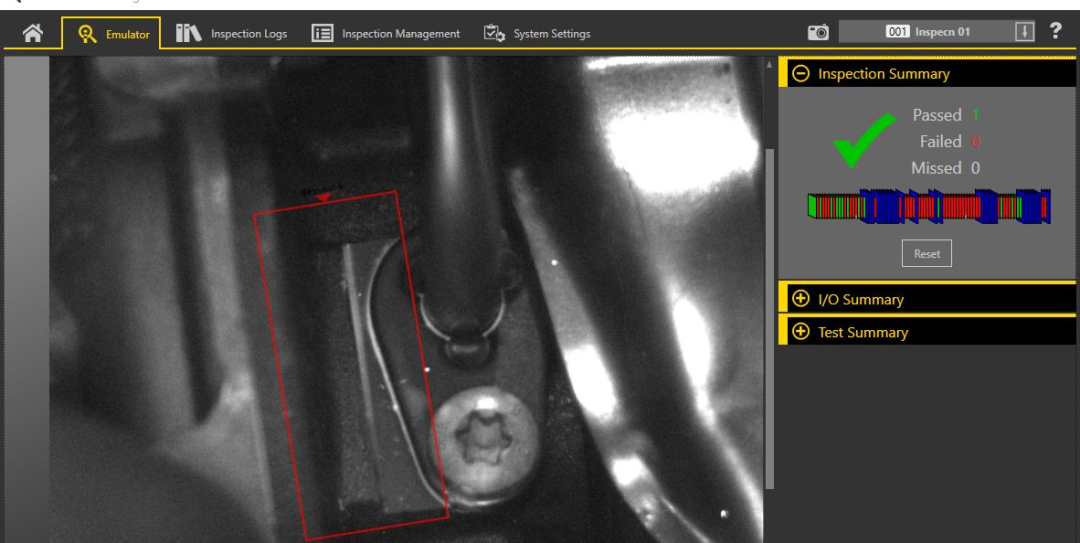Click the image pane vertical scrollbar

pos(769,317)
